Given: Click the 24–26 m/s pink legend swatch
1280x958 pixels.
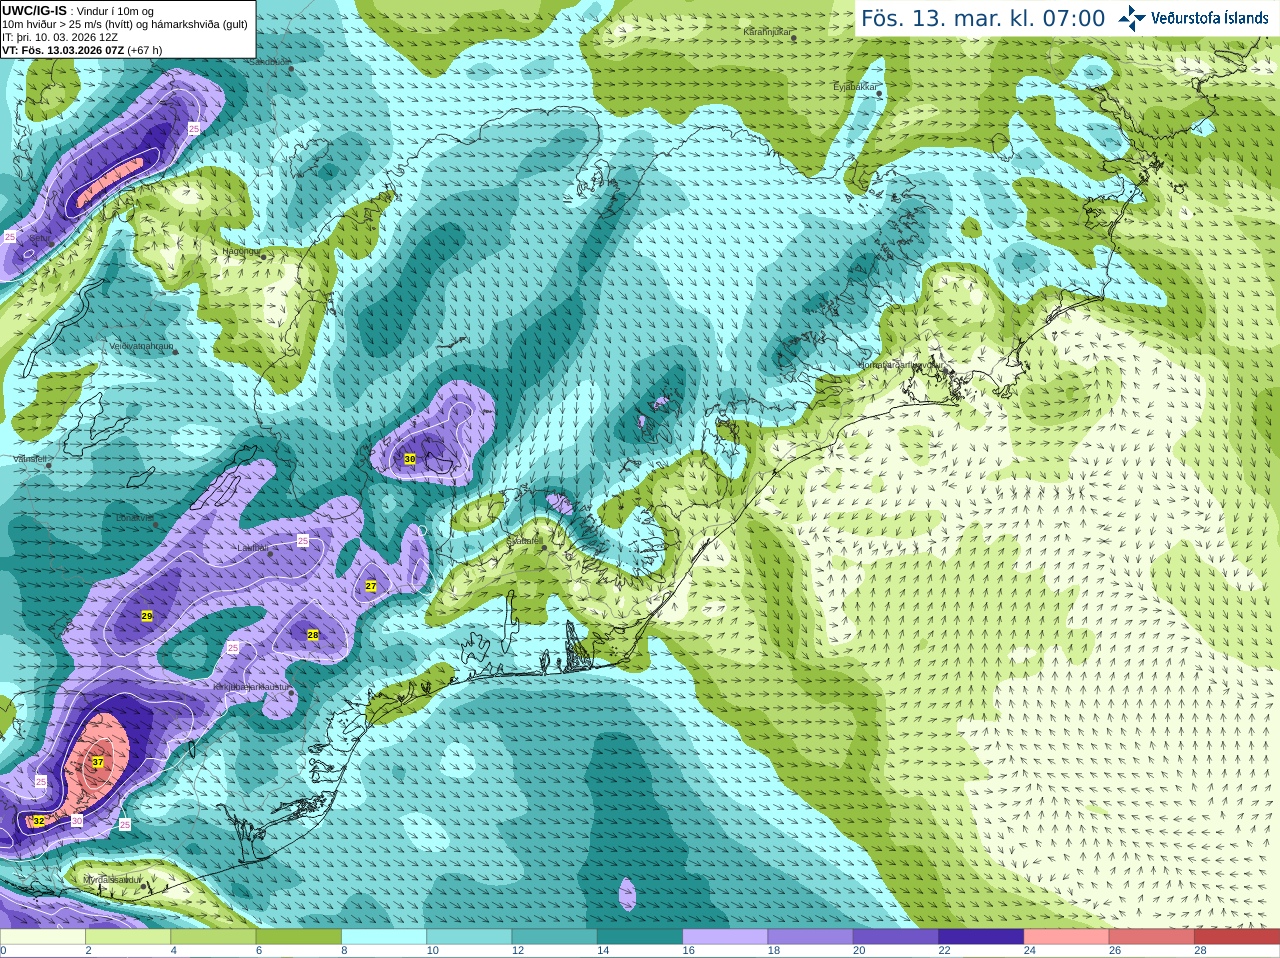Looking at the screenshot, I should pyautogui.click(x=1066, y=937).
